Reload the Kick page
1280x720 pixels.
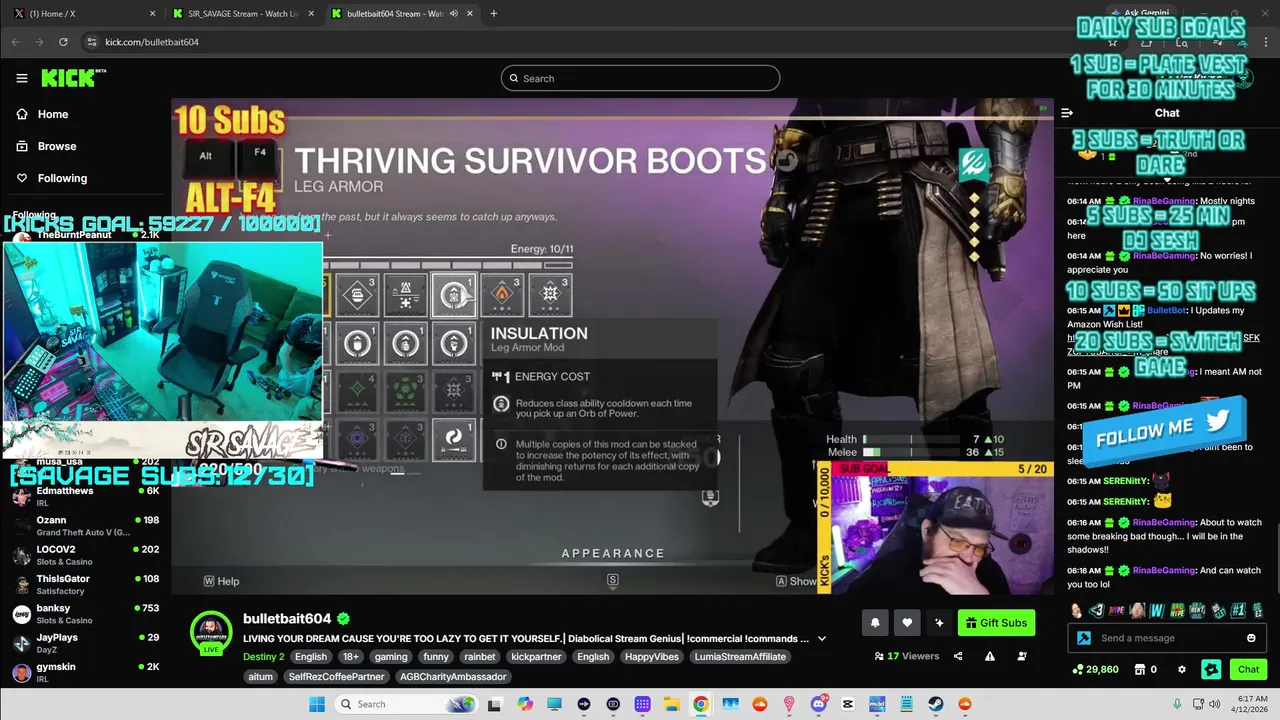coord(63,42)
